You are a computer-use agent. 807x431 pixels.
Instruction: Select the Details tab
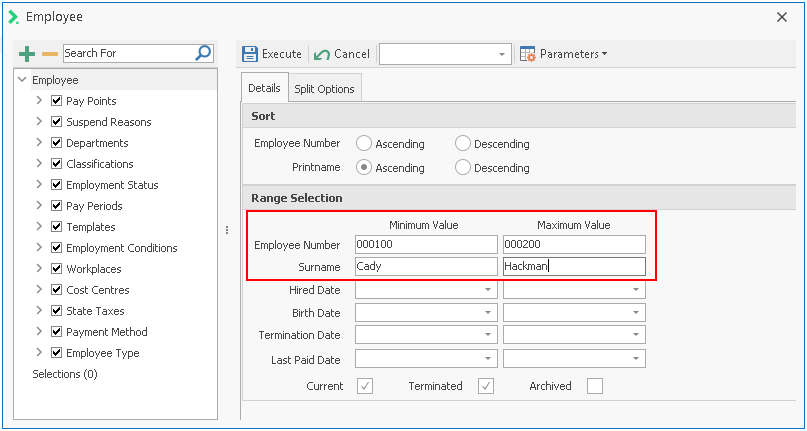(x=264, y=88)
